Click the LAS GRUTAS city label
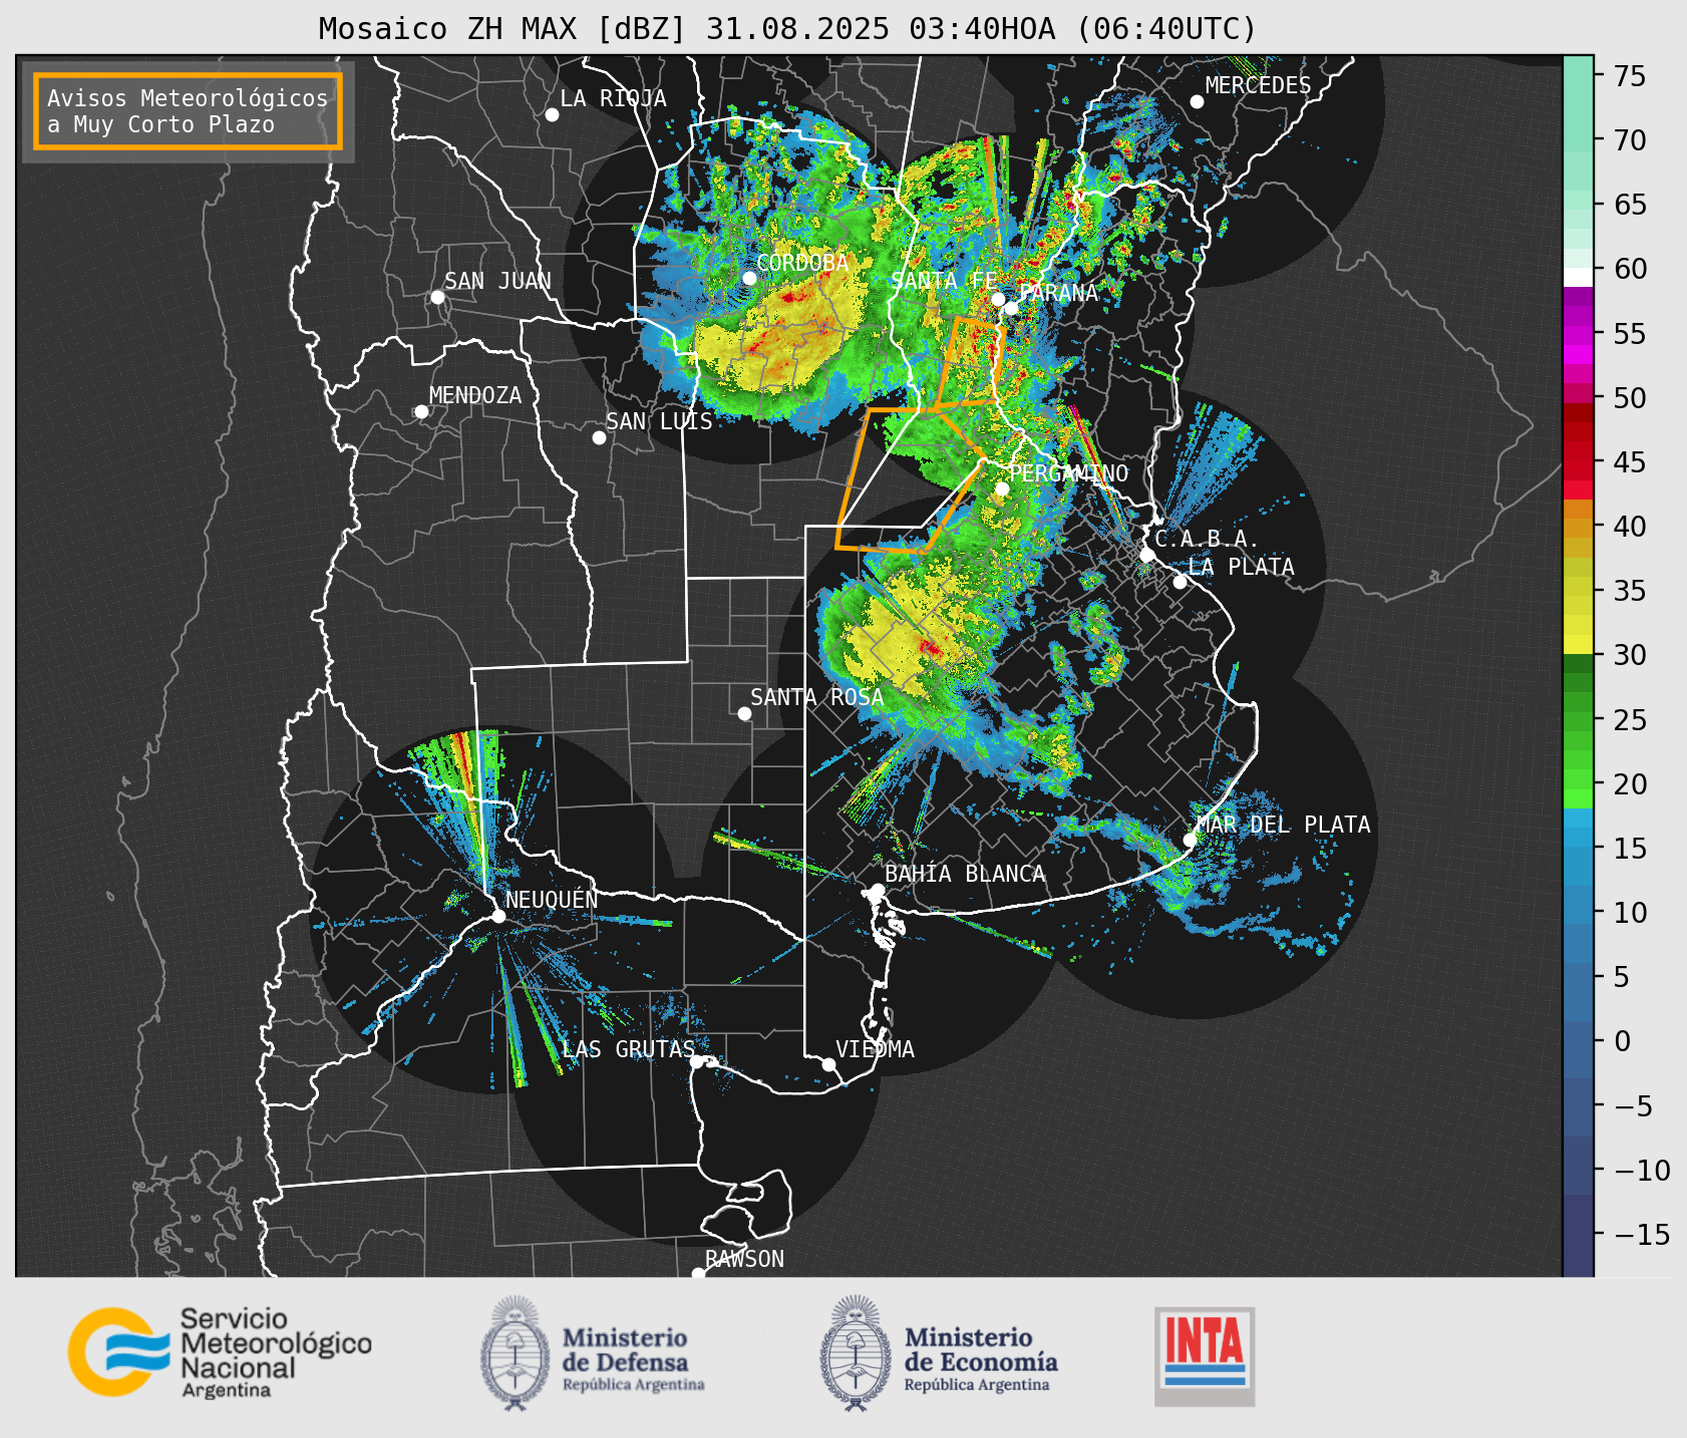Image resolution: width=1687 pixels, height=1438 pixels. coord(628,1049)
